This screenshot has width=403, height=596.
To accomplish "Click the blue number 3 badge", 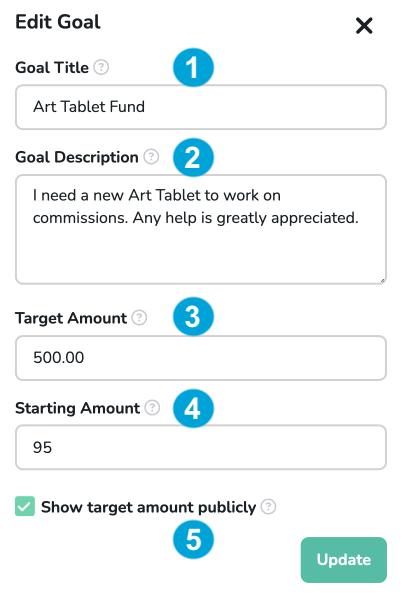I will [193, 316].
